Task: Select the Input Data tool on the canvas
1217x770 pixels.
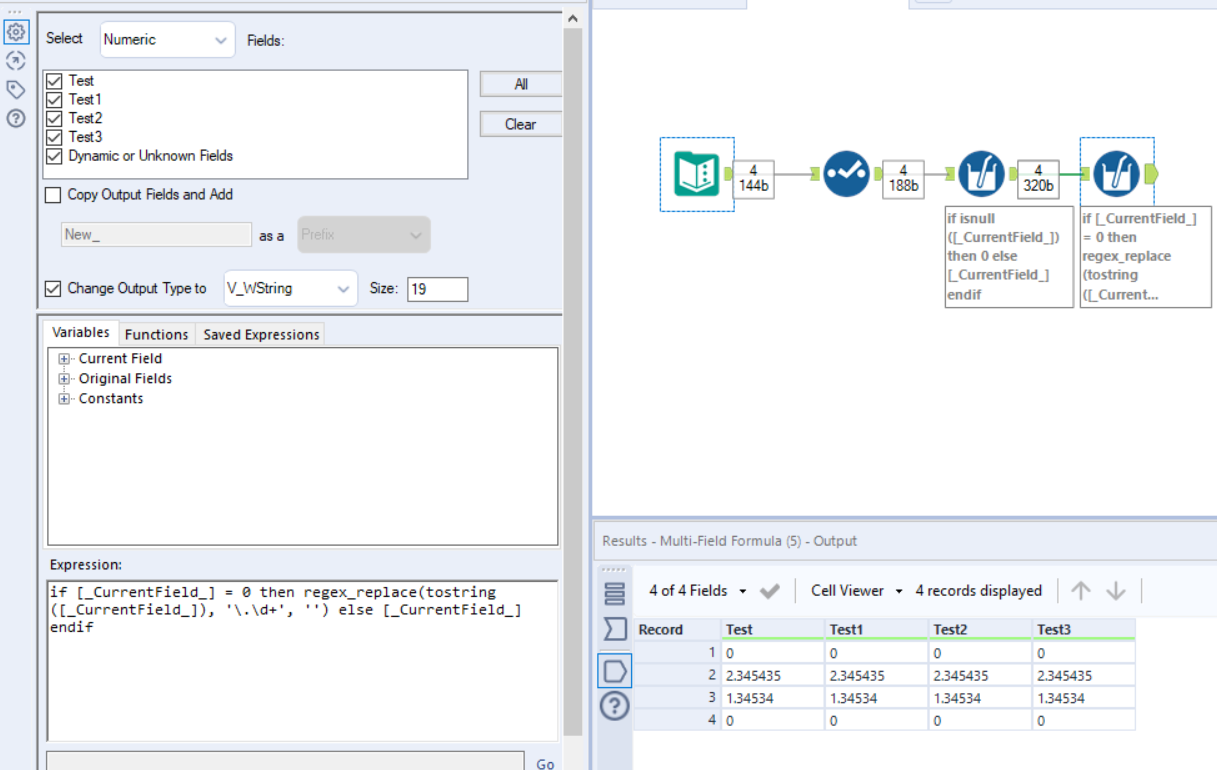Action: pyautogui.click(x=696, y=172)
